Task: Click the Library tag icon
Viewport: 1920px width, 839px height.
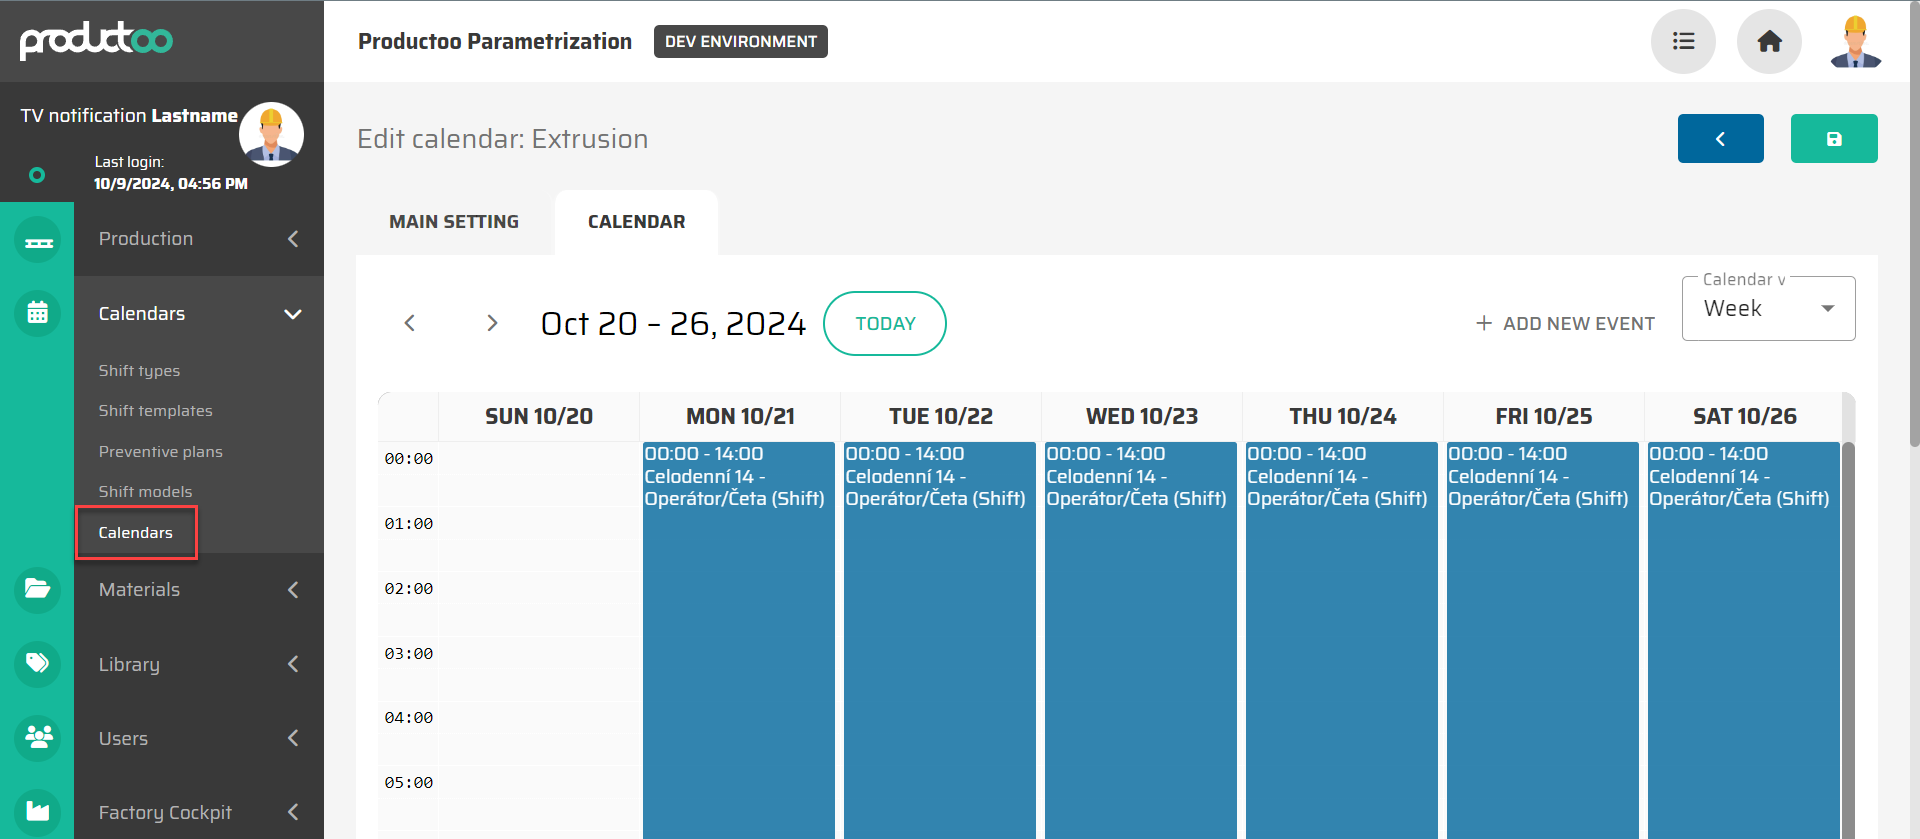Action: click(x=38, y=663)
